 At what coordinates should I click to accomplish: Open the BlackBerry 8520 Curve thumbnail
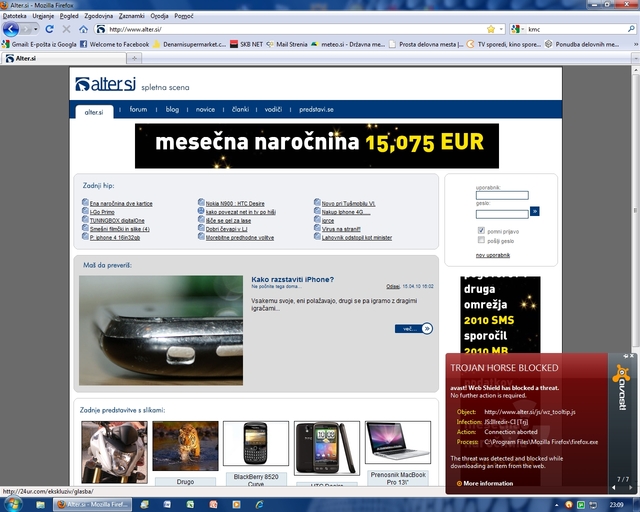[256, 443]
